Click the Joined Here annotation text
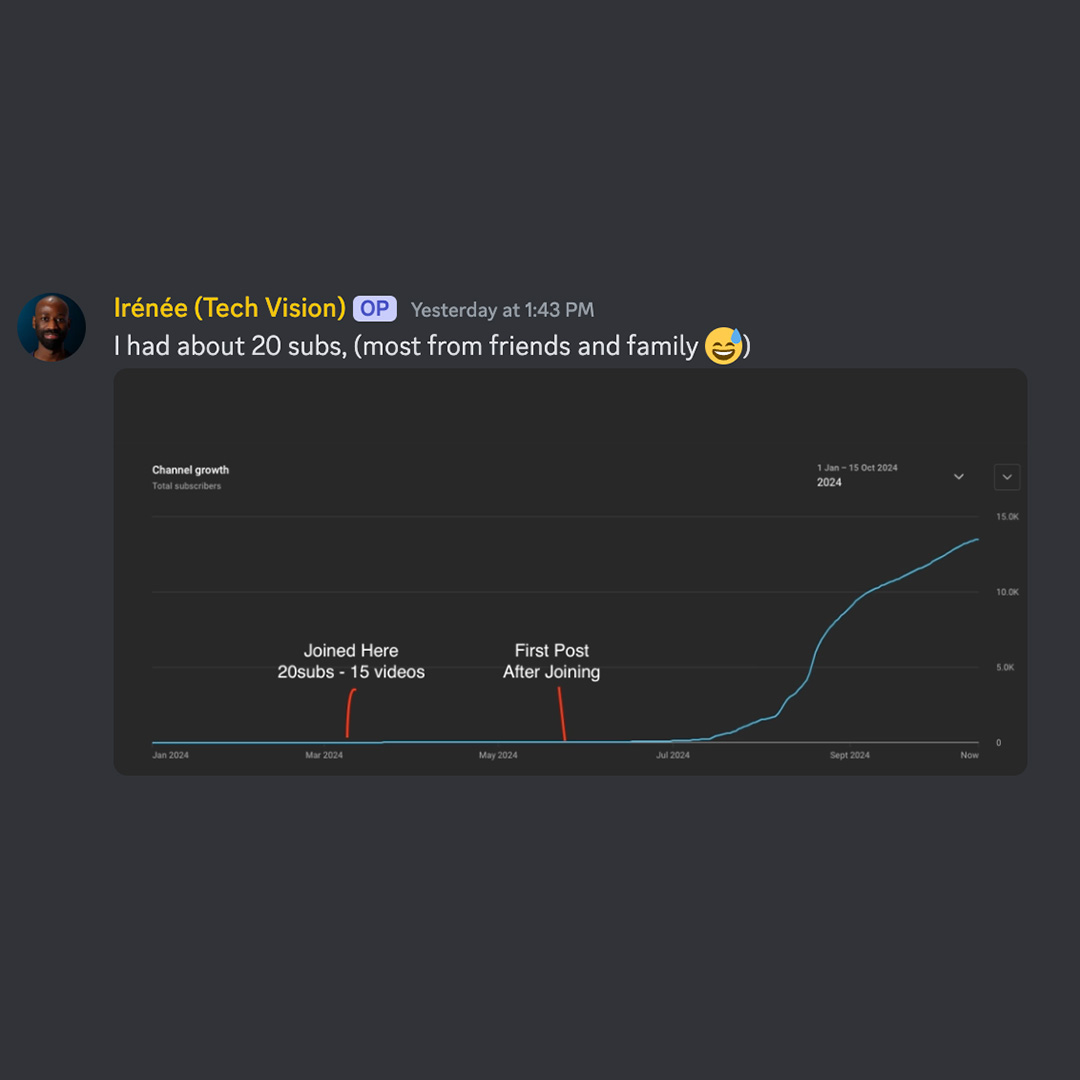The image size is (1080, 1080). coord(351,650)
